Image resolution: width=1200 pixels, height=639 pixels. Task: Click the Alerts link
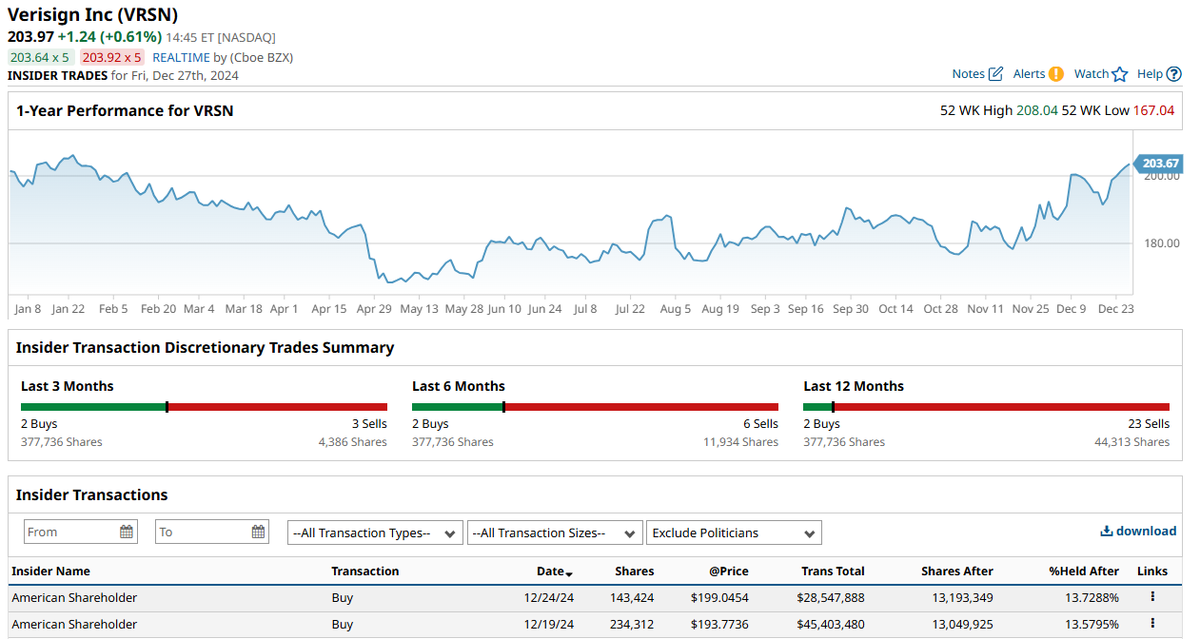(1029, 74)
